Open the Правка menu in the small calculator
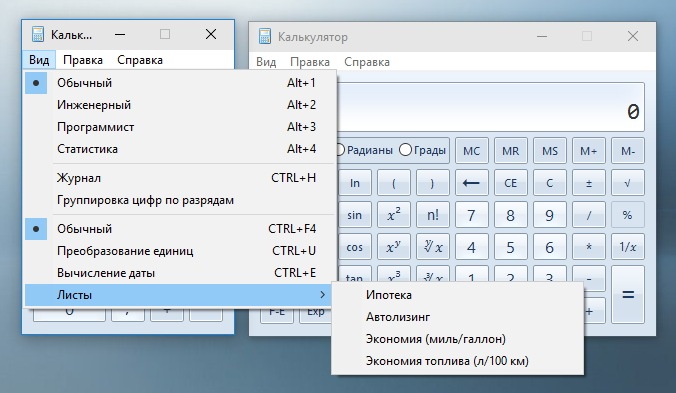 [x=83, y=60]
